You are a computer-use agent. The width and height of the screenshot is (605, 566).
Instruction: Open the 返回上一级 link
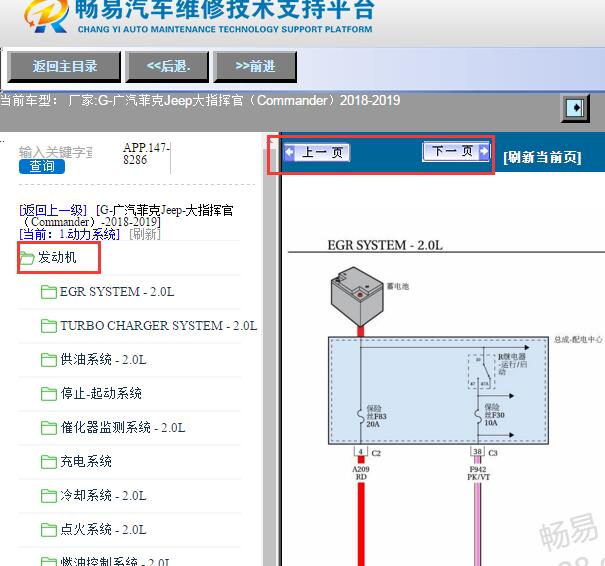point(53,210)
